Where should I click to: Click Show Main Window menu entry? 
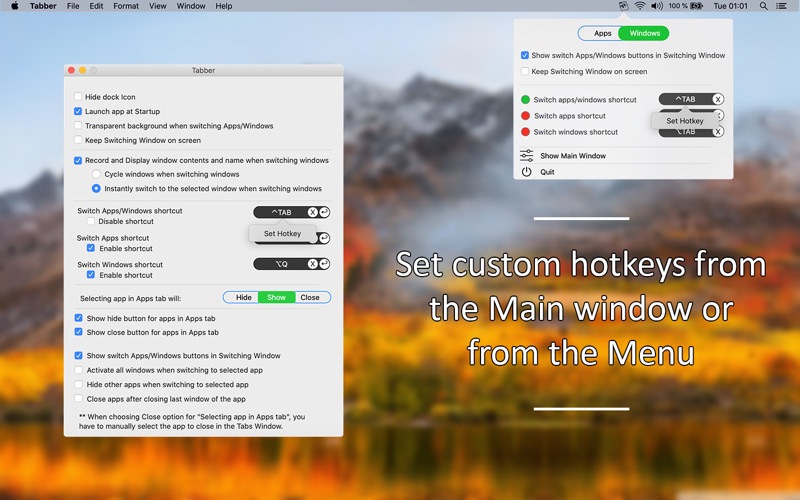(x=573, y=156)
